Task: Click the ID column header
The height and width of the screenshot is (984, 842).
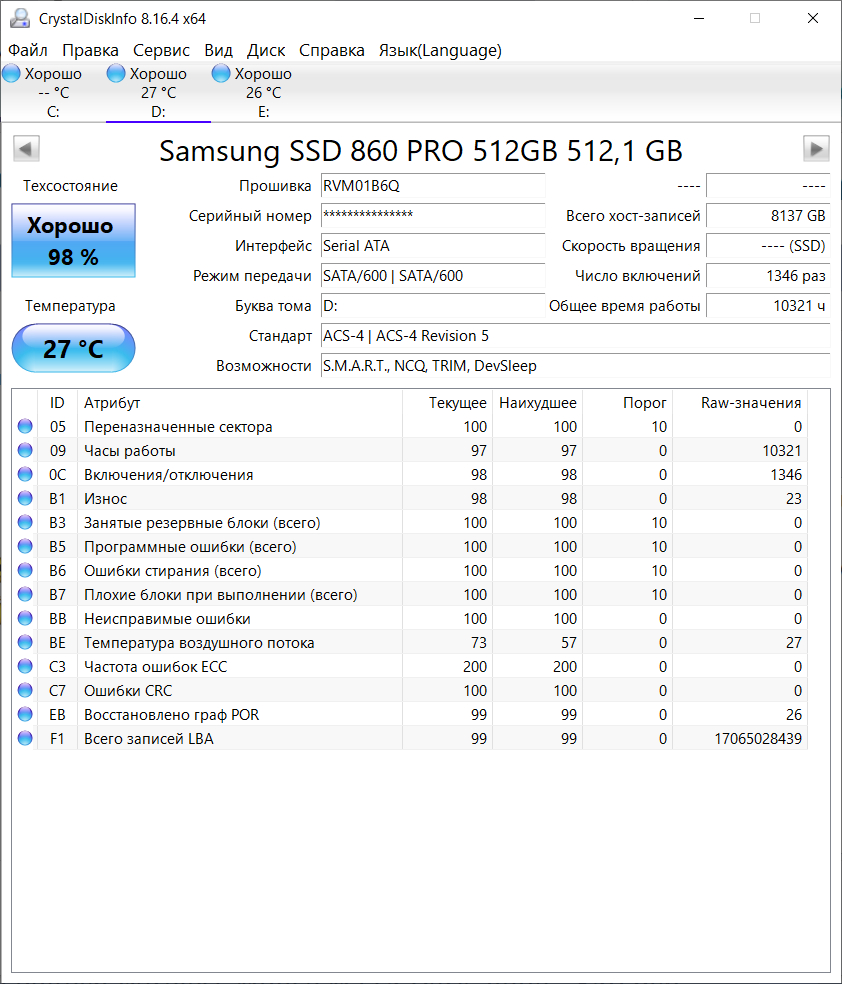Action: (x=57, y=403)
